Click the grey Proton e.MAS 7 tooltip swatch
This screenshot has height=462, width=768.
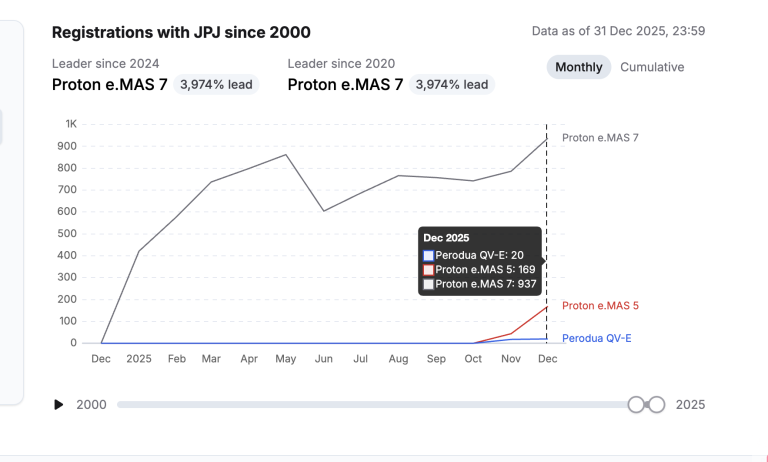tap(429, 284)
